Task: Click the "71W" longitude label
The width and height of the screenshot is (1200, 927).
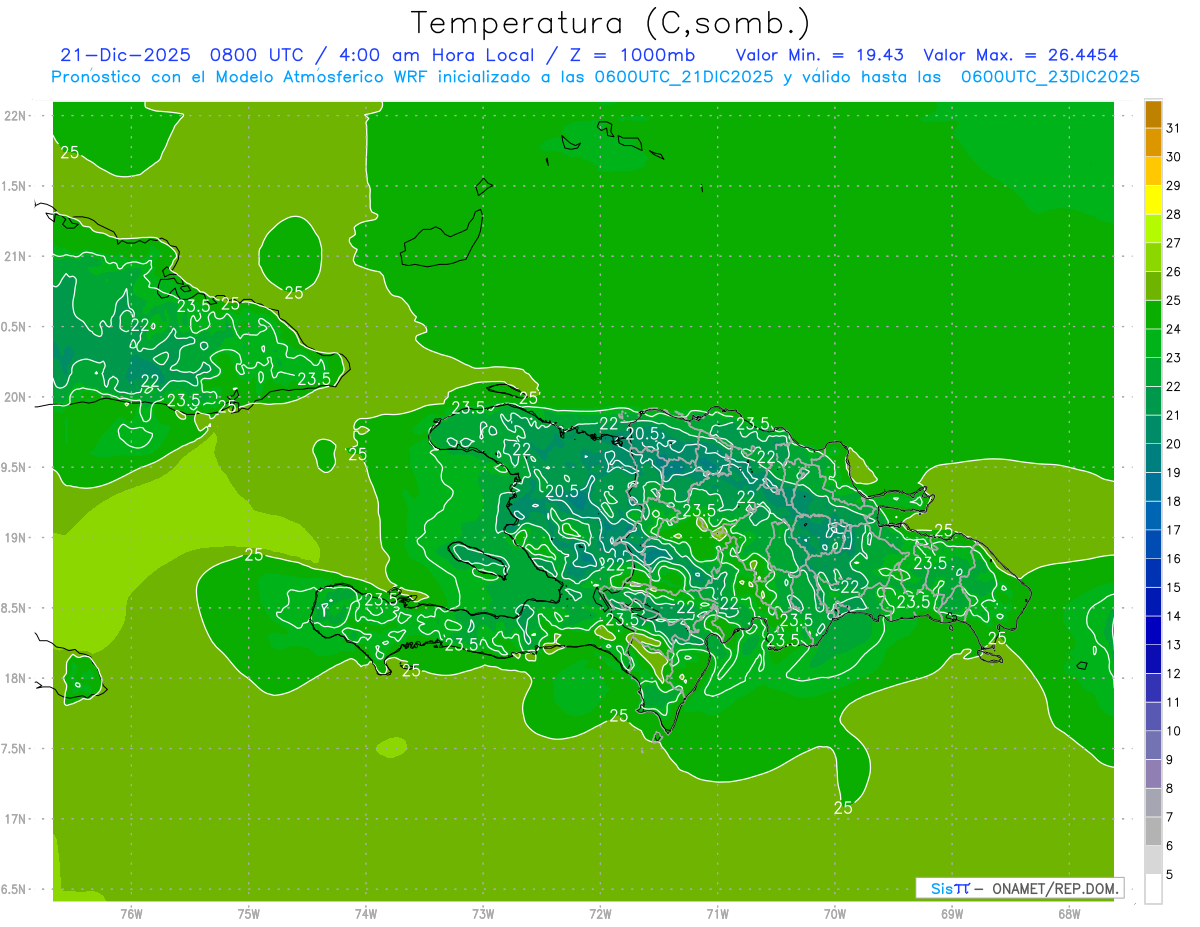Action: tap(717, 913)
